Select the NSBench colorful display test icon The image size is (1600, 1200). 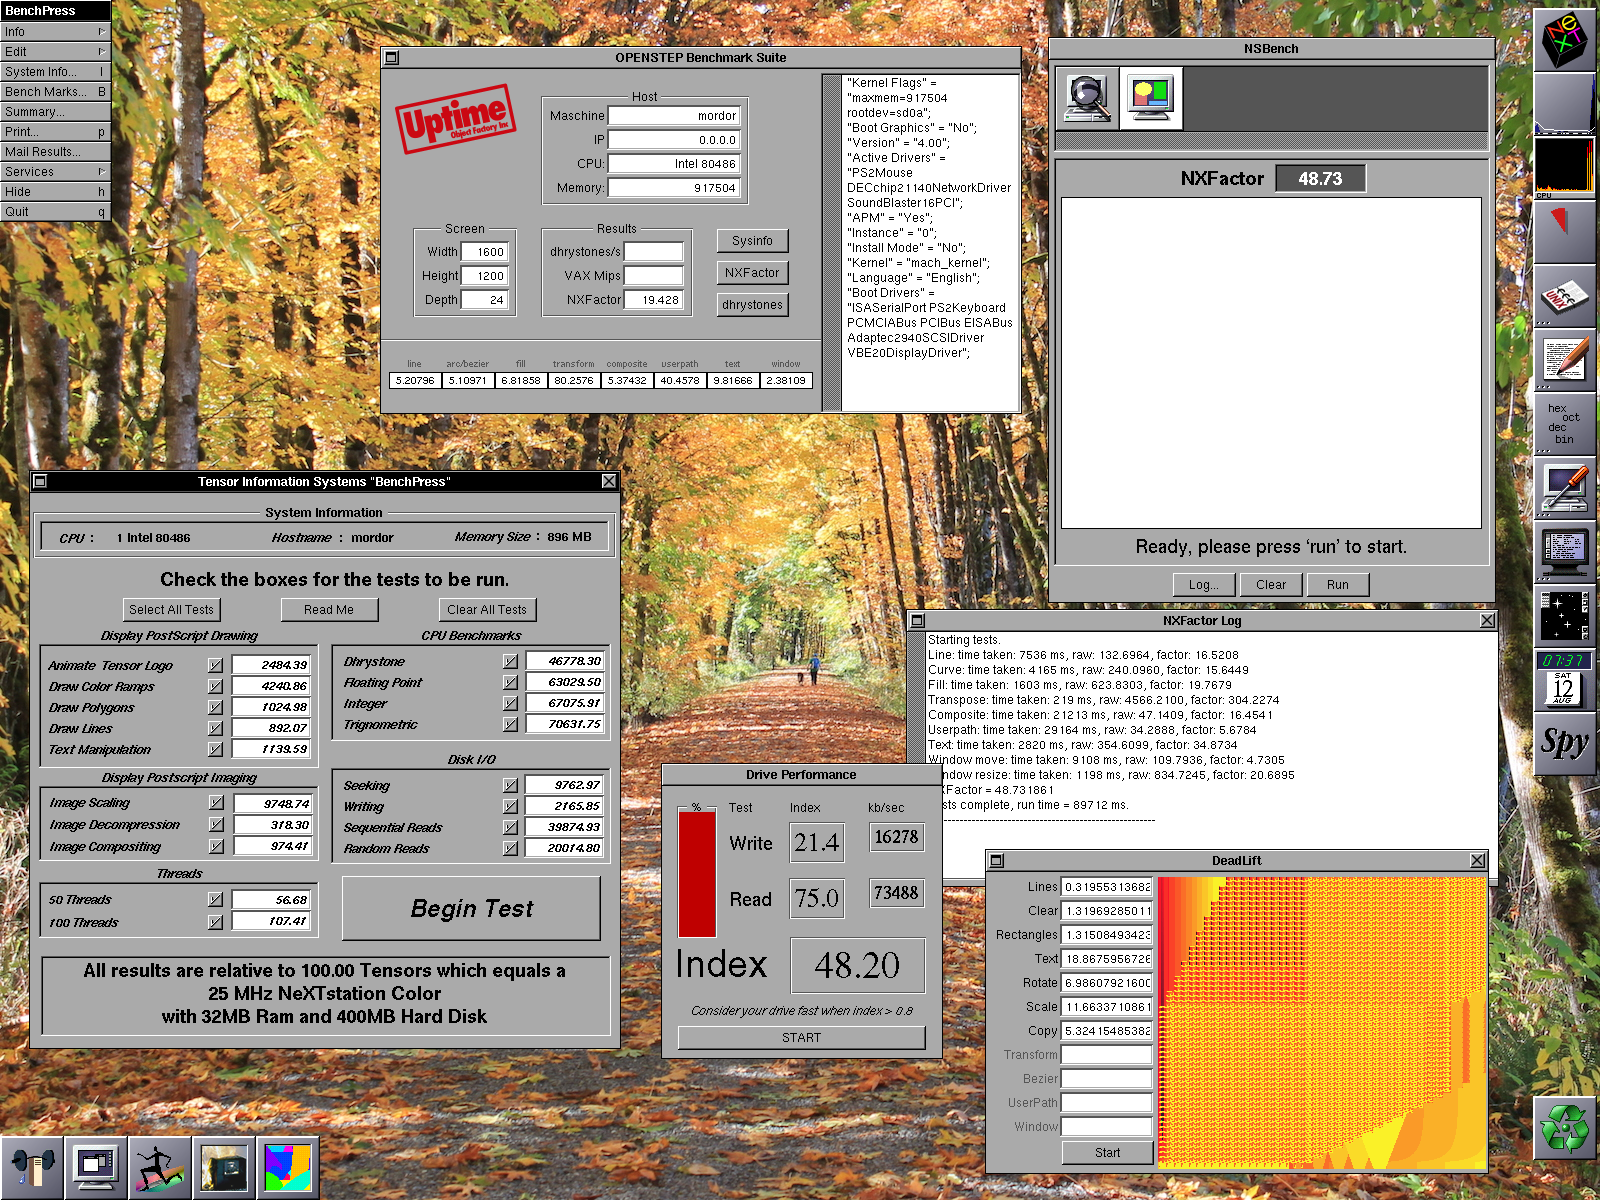point(1150,98)
